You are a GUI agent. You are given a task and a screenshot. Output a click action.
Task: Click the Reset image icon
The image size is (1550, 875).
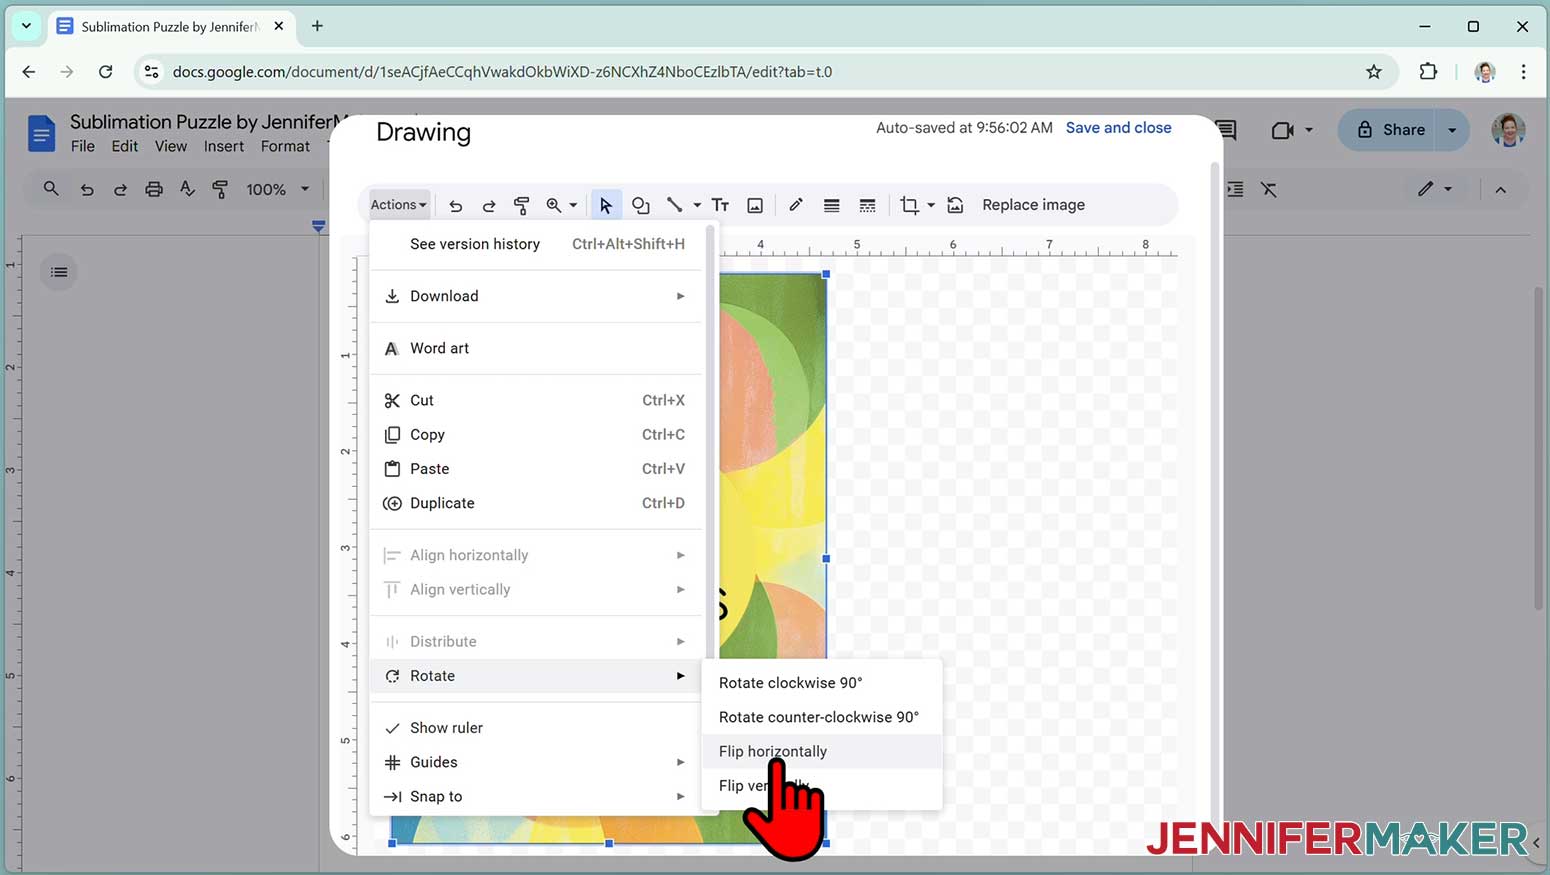coord(955,205)
